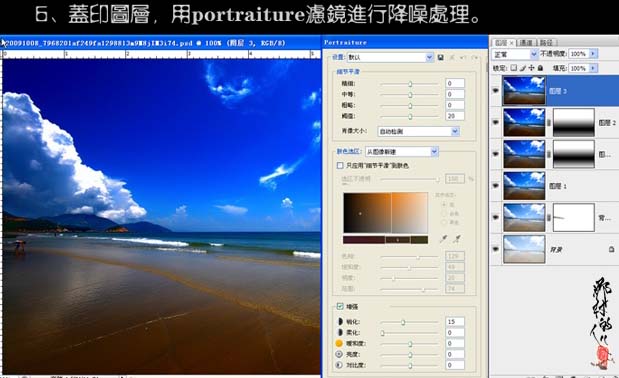Click the warmth slider handle
The image size is (619, 378).
(x=410, y=344)
